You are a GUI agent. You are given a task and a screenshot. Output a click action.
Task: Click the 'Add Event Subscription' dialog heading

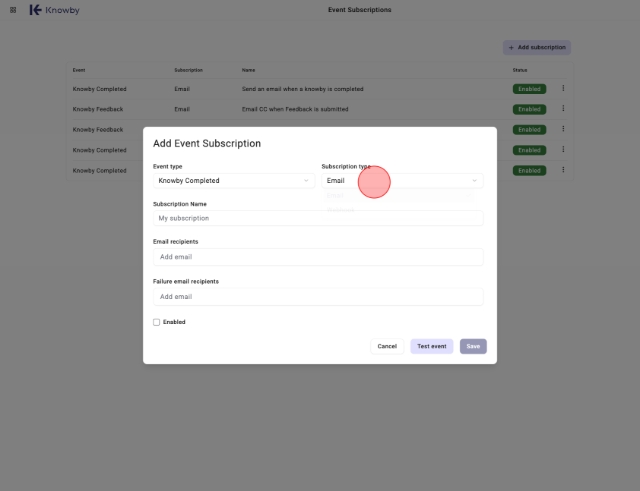[x=207, y=144]
